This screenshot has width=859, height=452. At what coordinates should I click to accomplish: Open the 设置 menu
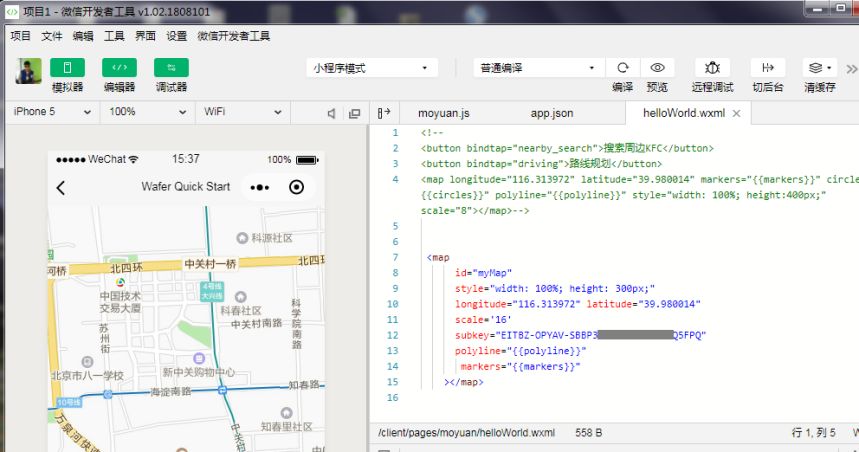[x=176, y=36]
